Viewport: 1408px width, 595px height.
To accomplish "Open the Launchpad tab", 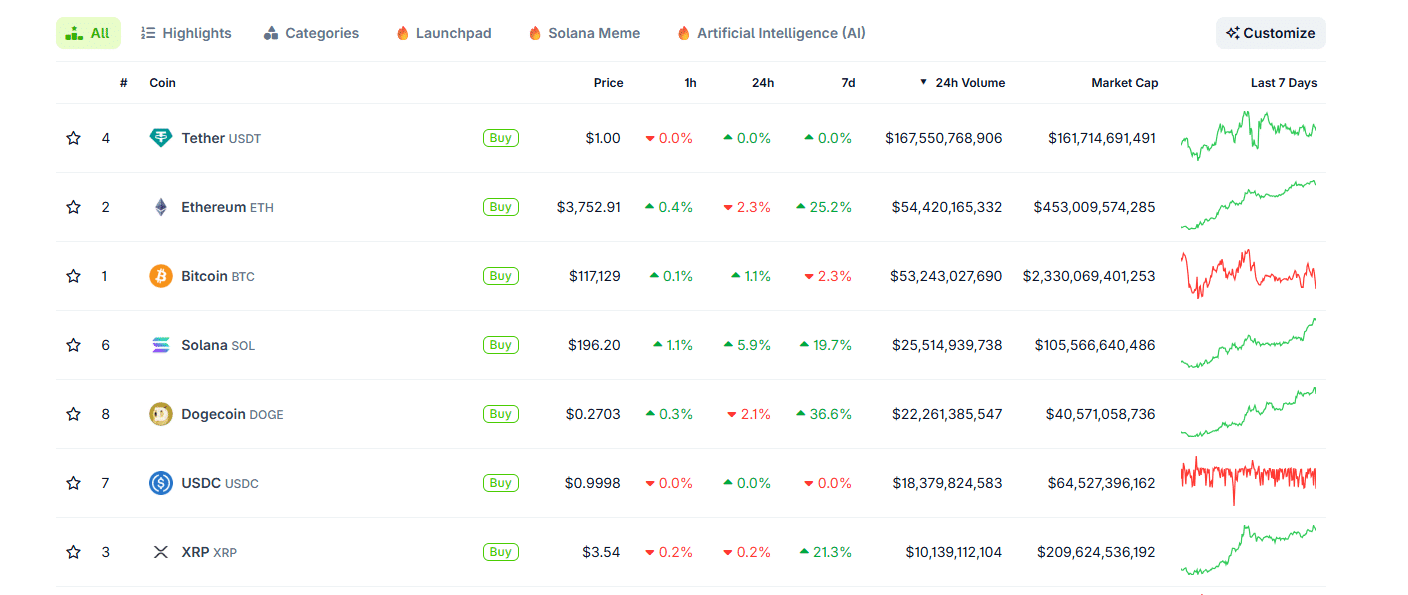I will pyautogui.click(x=444, y=33).
